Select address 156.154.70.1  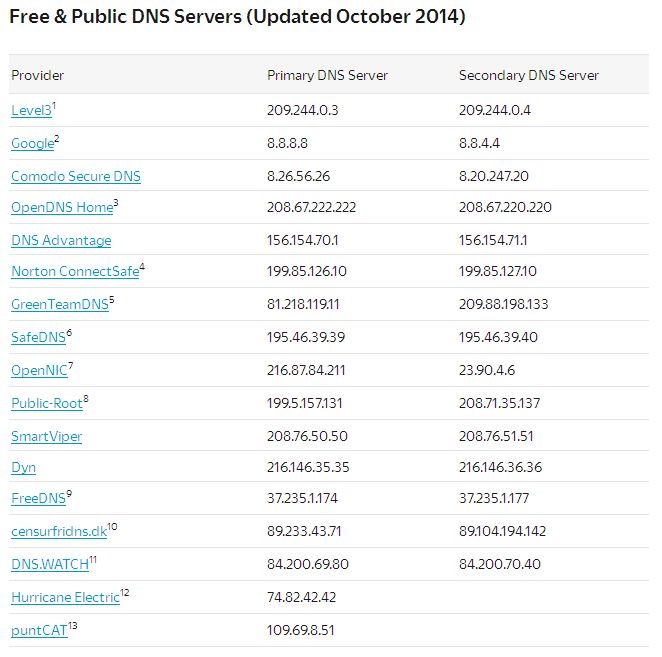[x=302, y=240]
